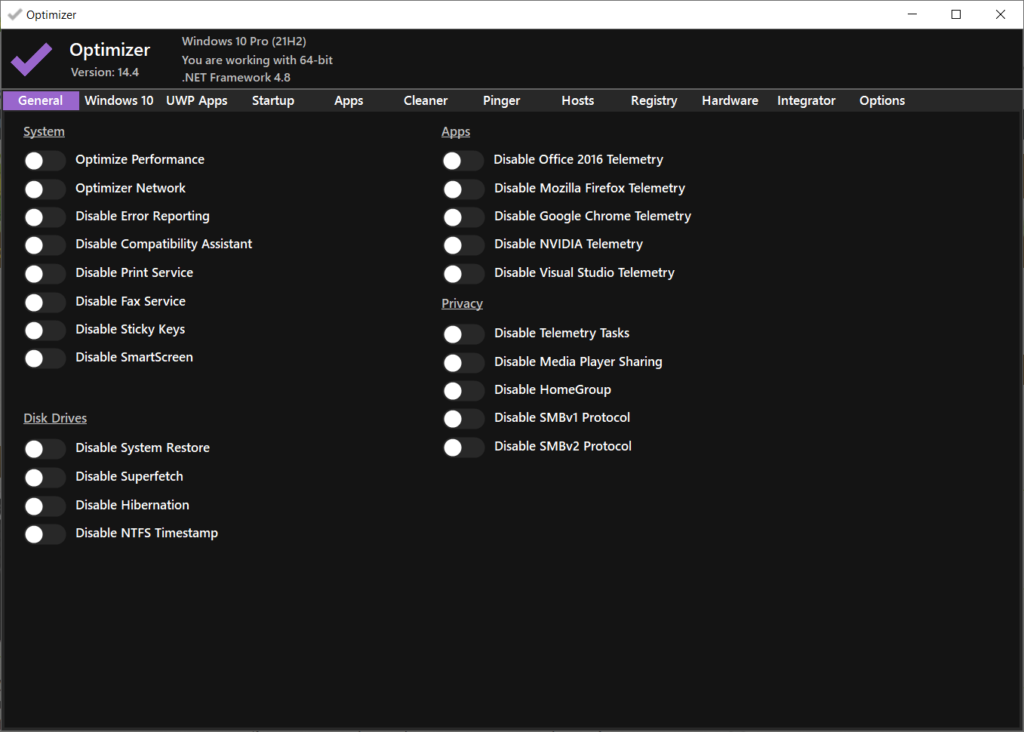Toggle Disable SmartScreen switch
This screenshot has width=1024, height=732.
click(44, 358)
